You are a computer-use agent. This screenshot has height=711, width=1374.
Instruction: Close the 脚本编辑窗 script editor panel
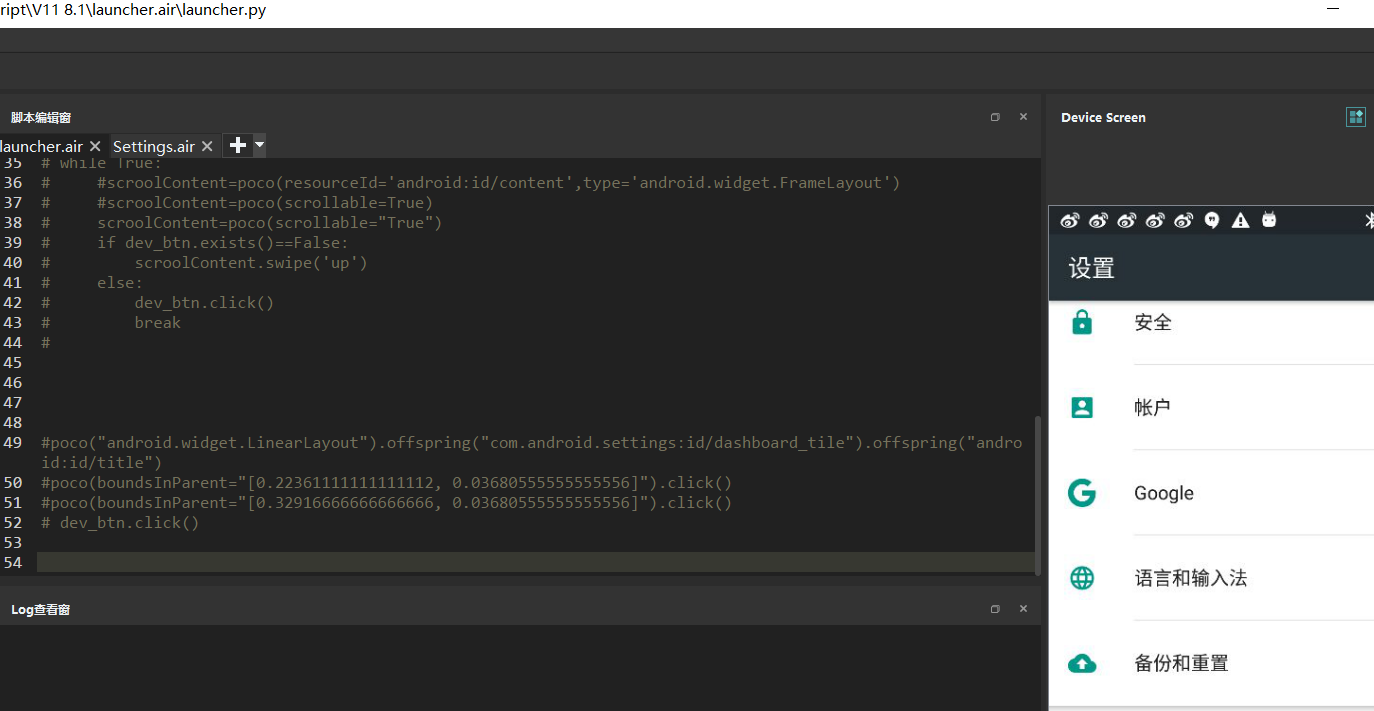(1023, 117)
